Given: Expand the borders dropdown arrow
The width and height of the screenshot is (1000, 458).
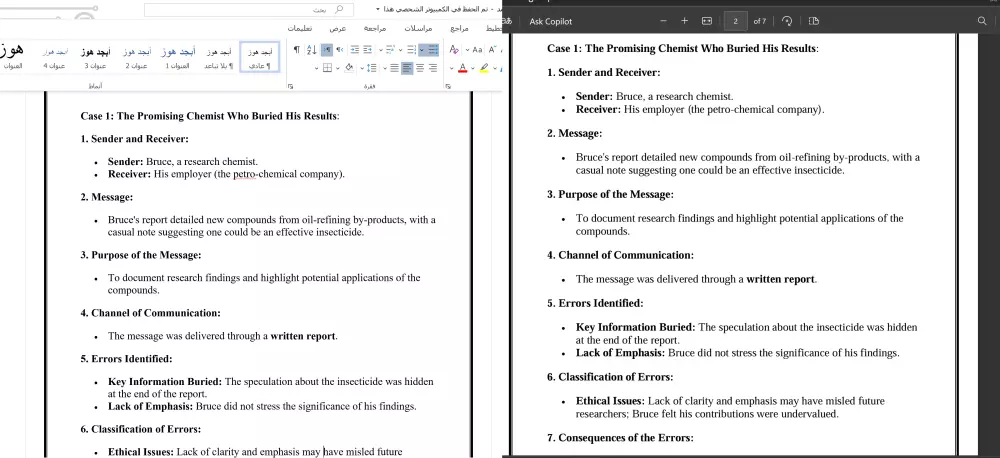Looking at the screenshot, I should [x=316, y=68].
